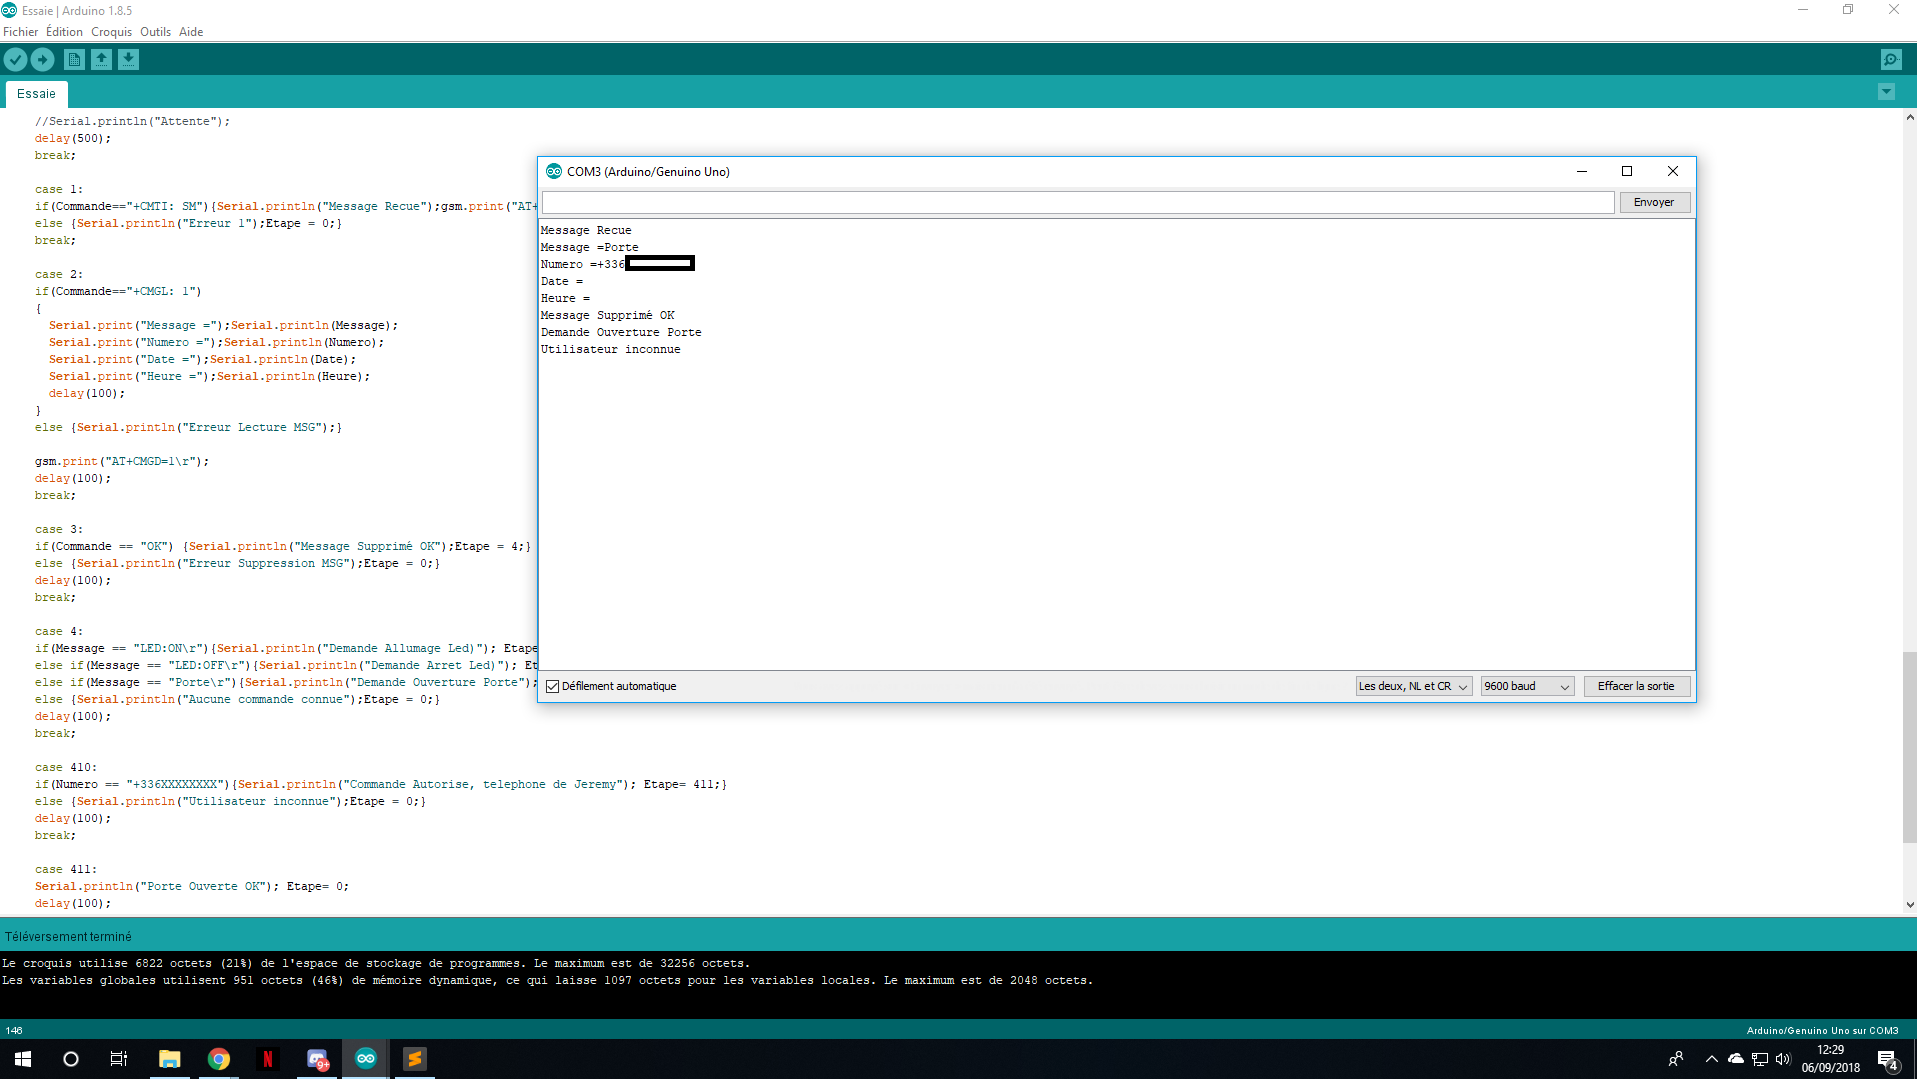Click the 'Utilisateur inconnue' output line

[x=611, y=350]
